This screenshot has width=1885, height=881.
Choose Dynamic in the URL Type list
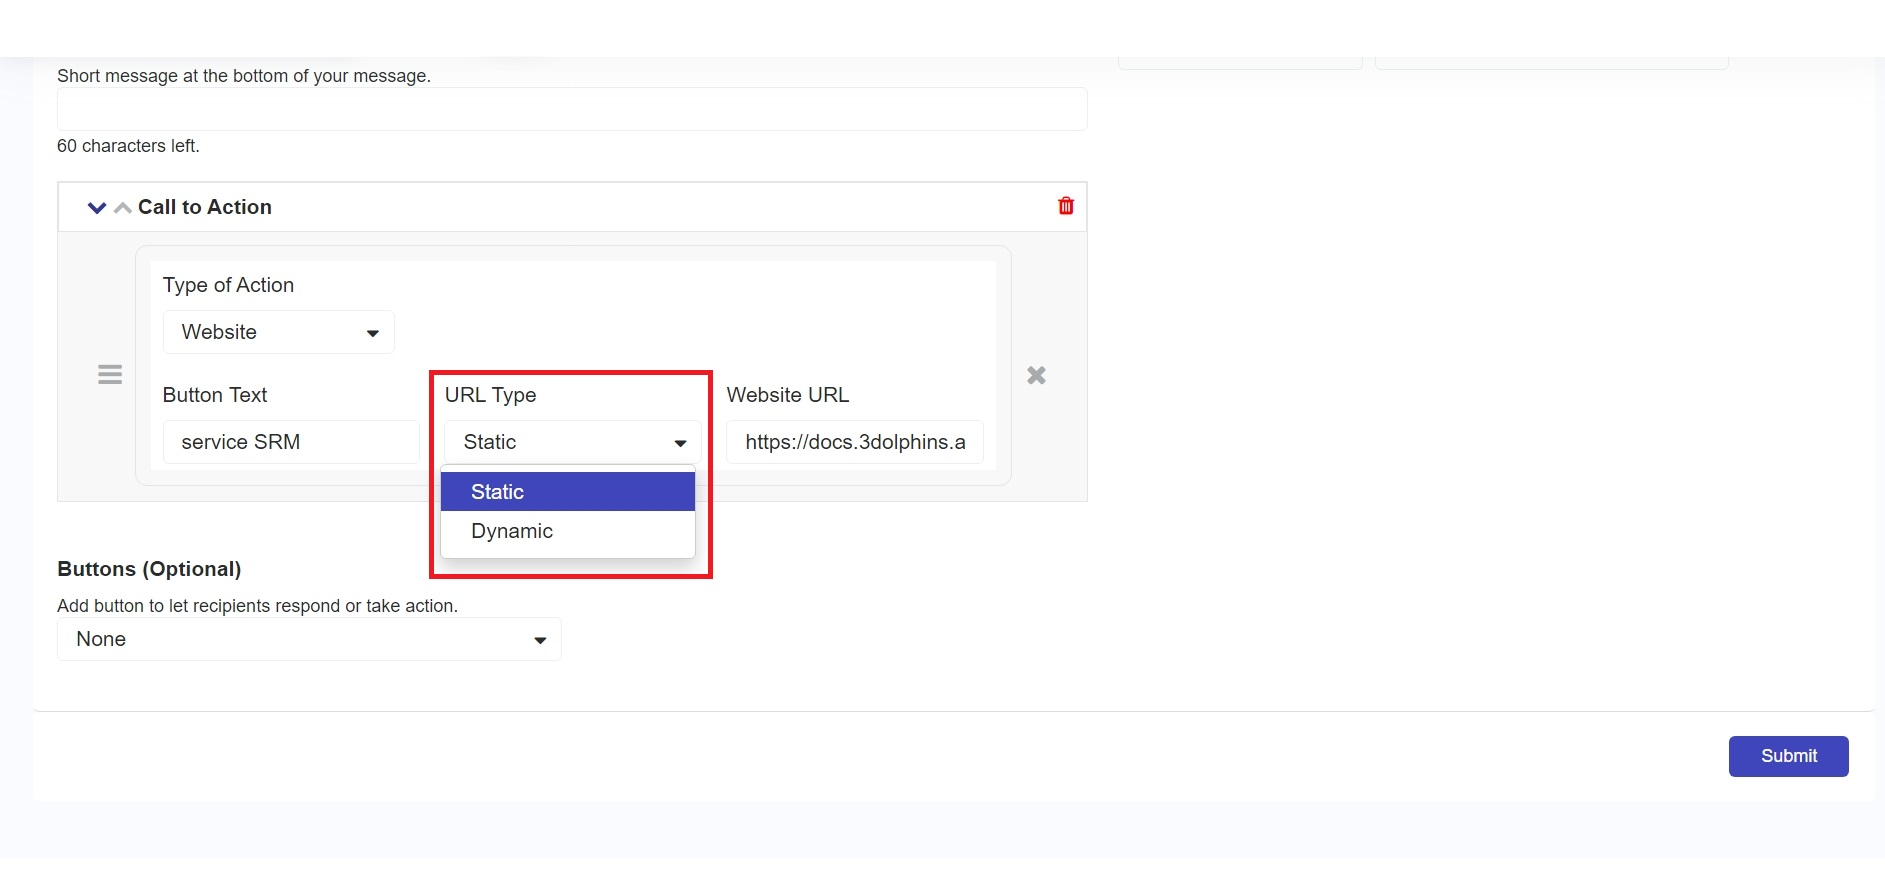[567, 531]
